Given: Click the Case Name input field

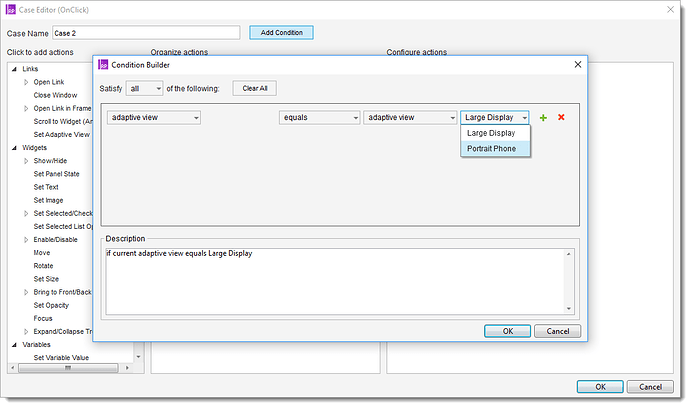Looking at the screenshot, I should 146,32.
